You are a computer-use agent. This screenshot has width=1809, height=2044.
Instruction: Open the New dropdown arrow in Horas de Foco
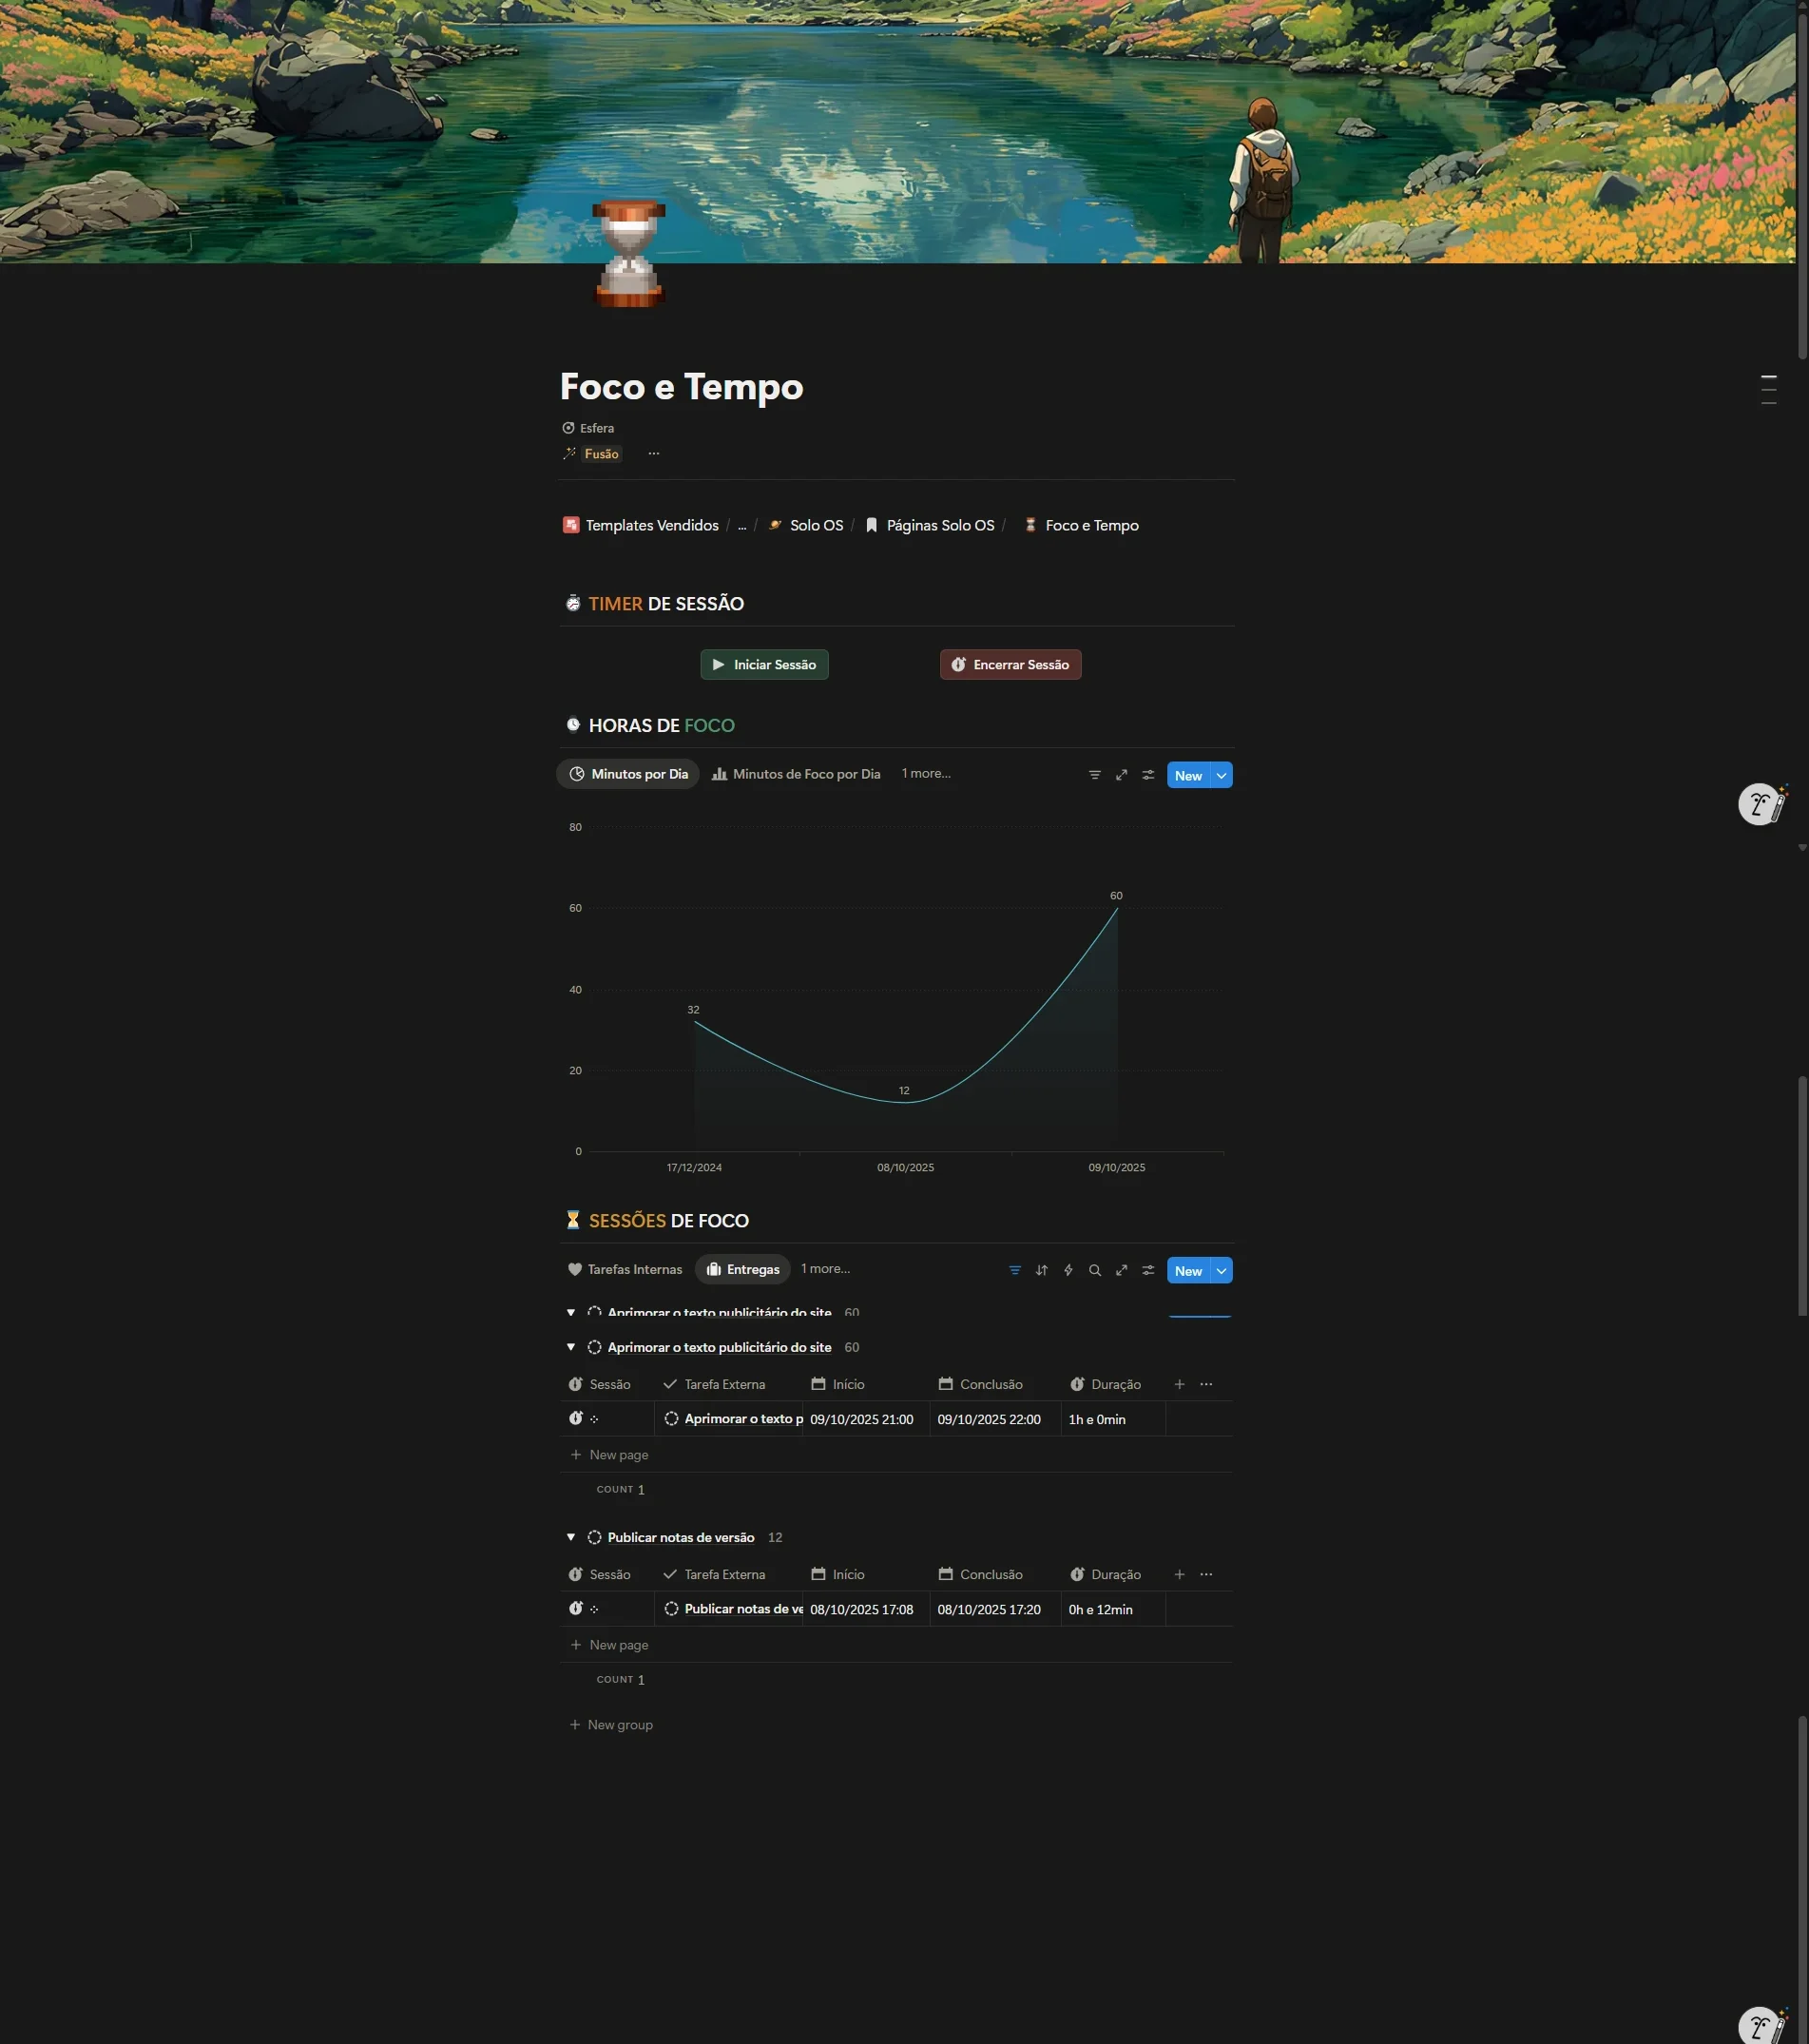[x=1221, y=775]
